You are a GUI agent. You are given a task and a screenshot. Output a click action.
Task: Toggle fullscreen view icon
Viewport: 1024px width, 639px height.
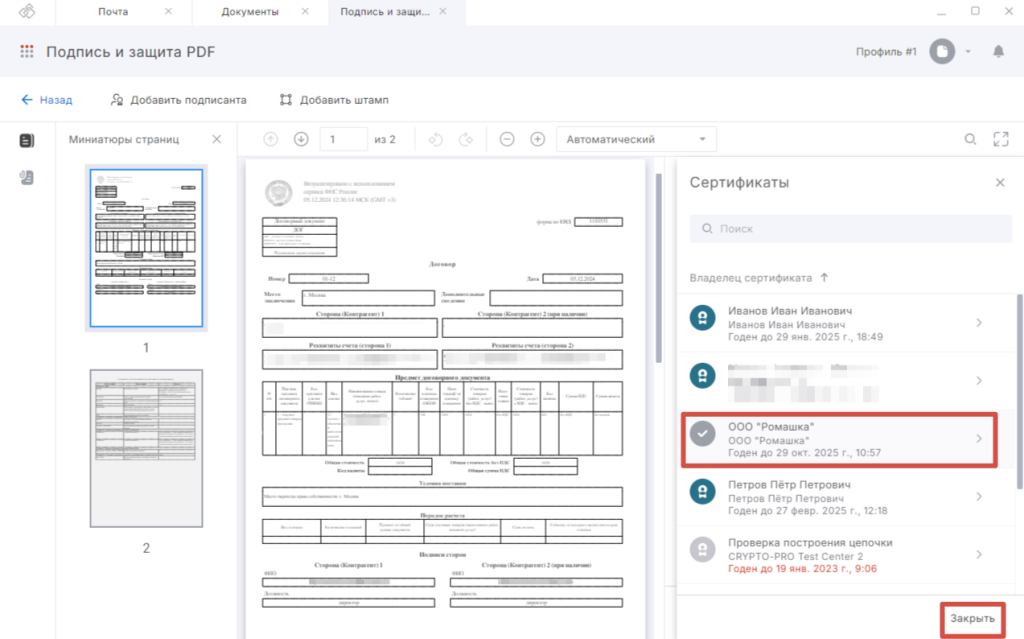[x=1001, y=139]
